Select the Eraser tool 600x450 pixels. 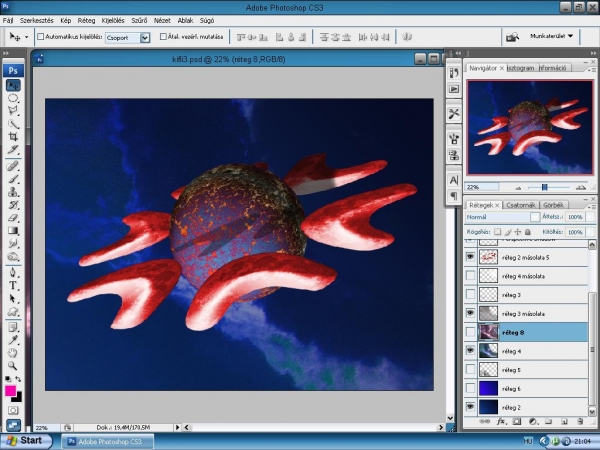click(13, 218)
